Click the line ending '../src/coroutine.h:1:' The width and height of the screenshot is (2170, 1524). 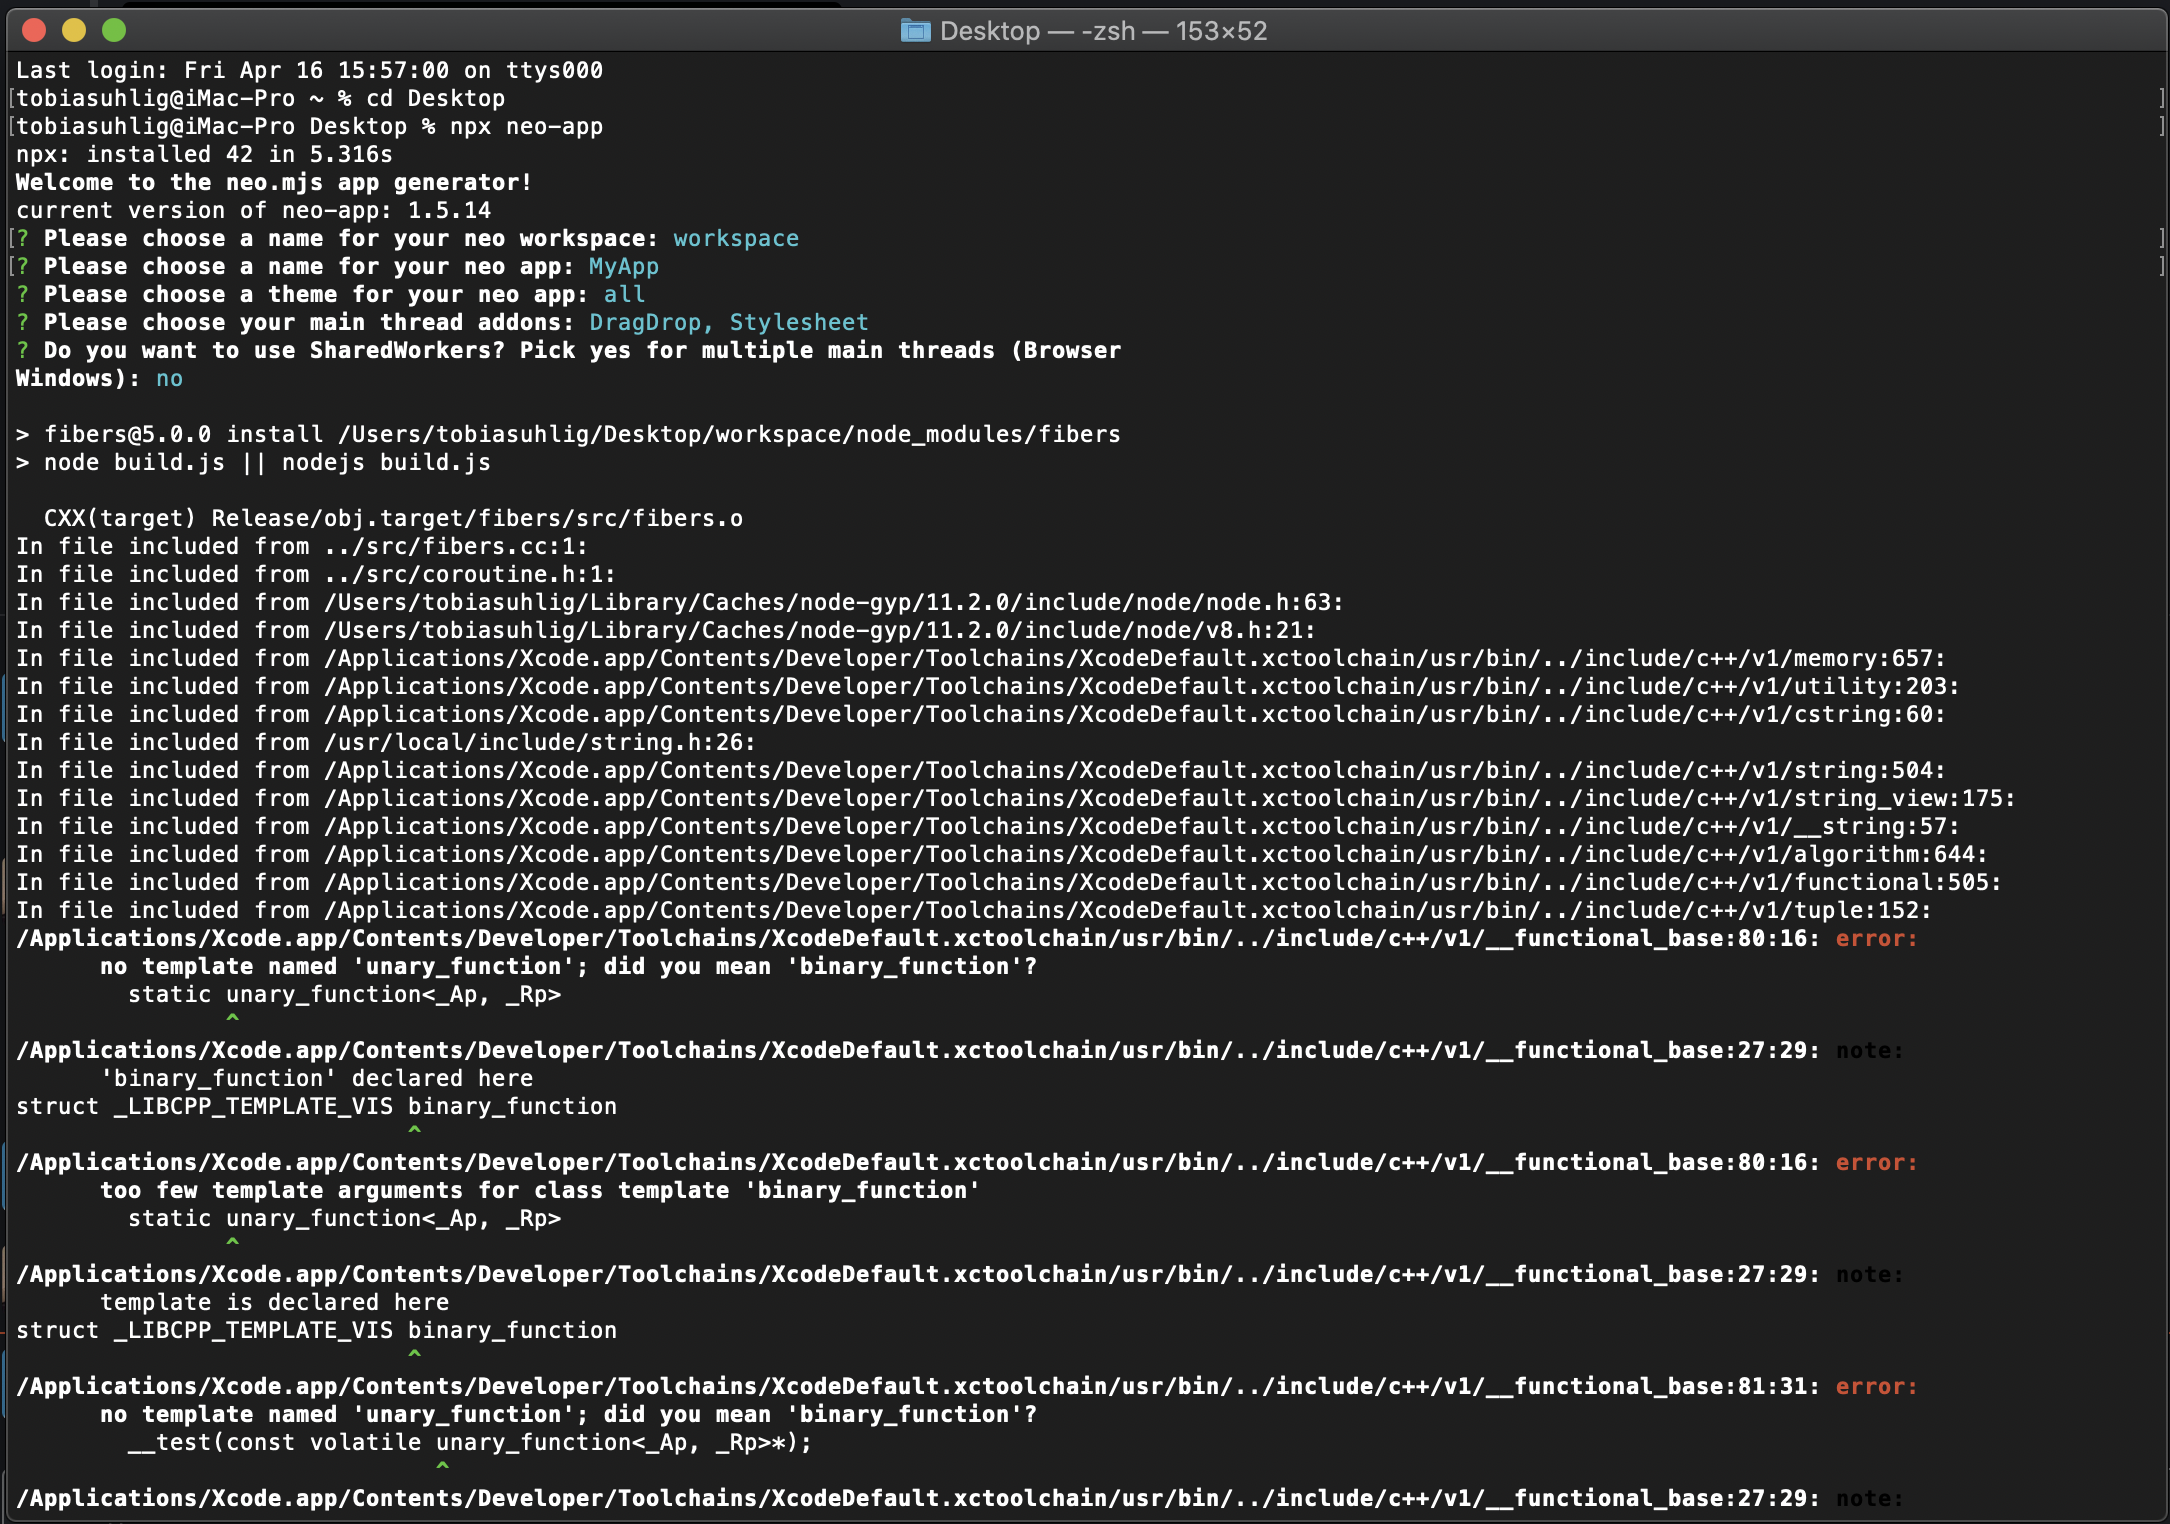tap(316, 574)
